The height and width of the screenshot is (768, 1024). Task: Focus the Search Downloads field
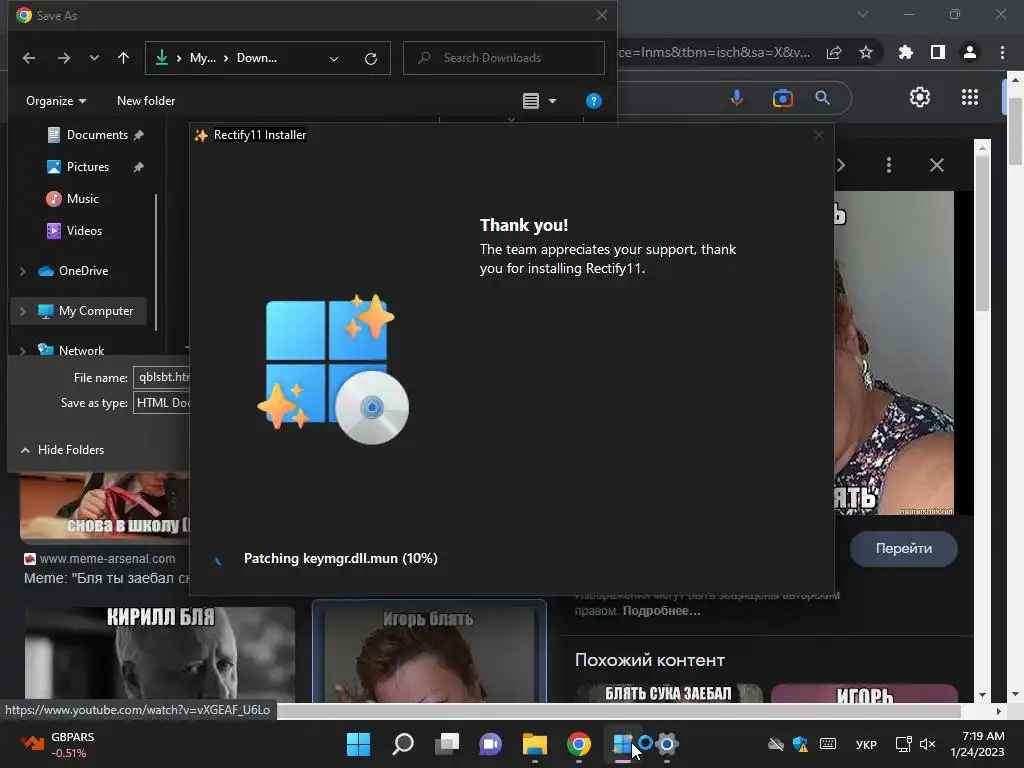[x=504, y=58]
